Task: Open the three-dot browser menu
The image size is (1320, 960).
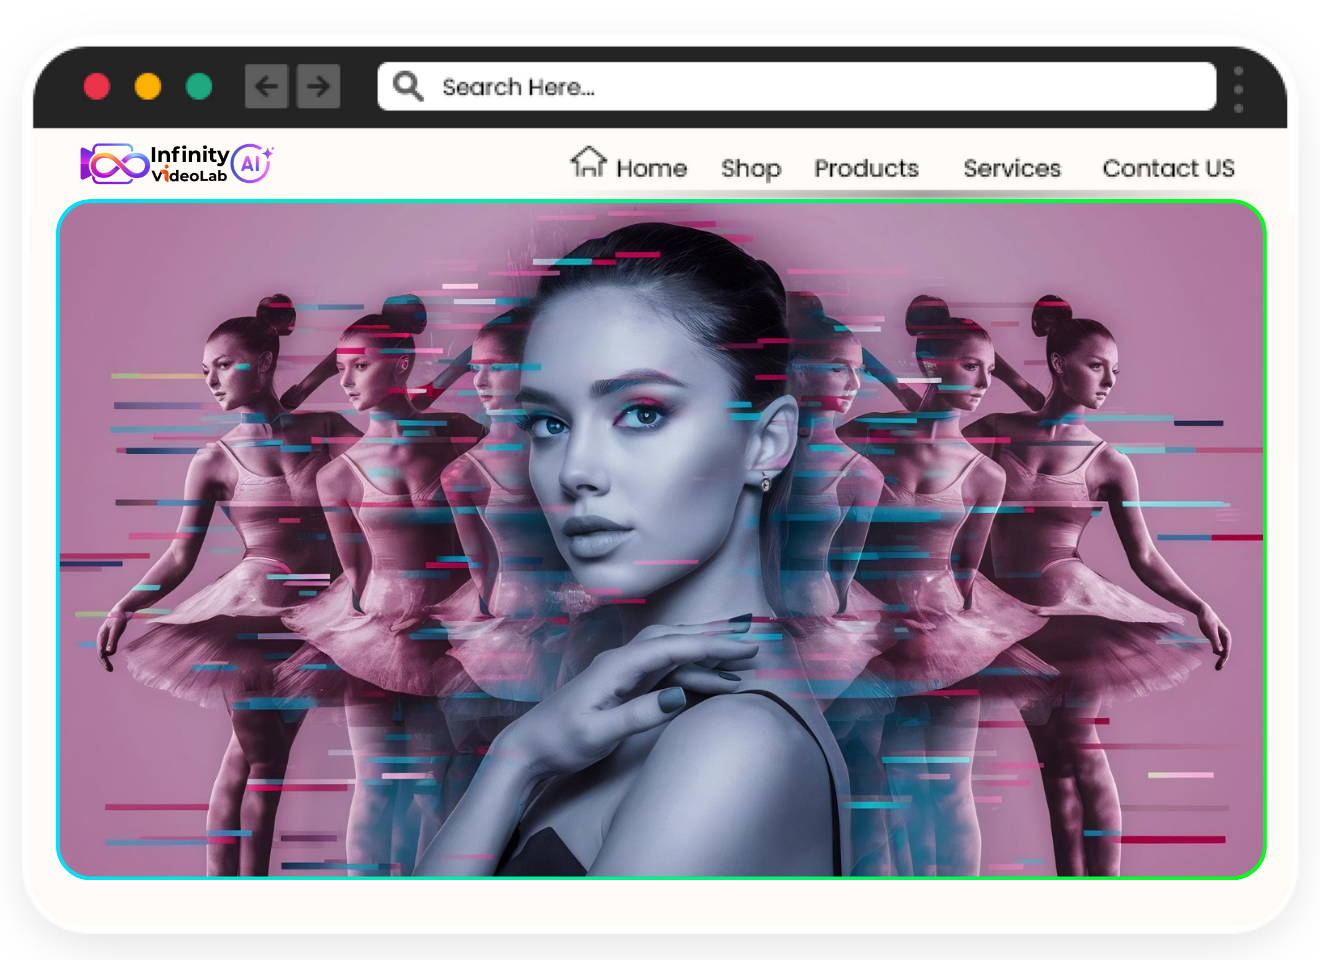Action: tap(1238, 89)
